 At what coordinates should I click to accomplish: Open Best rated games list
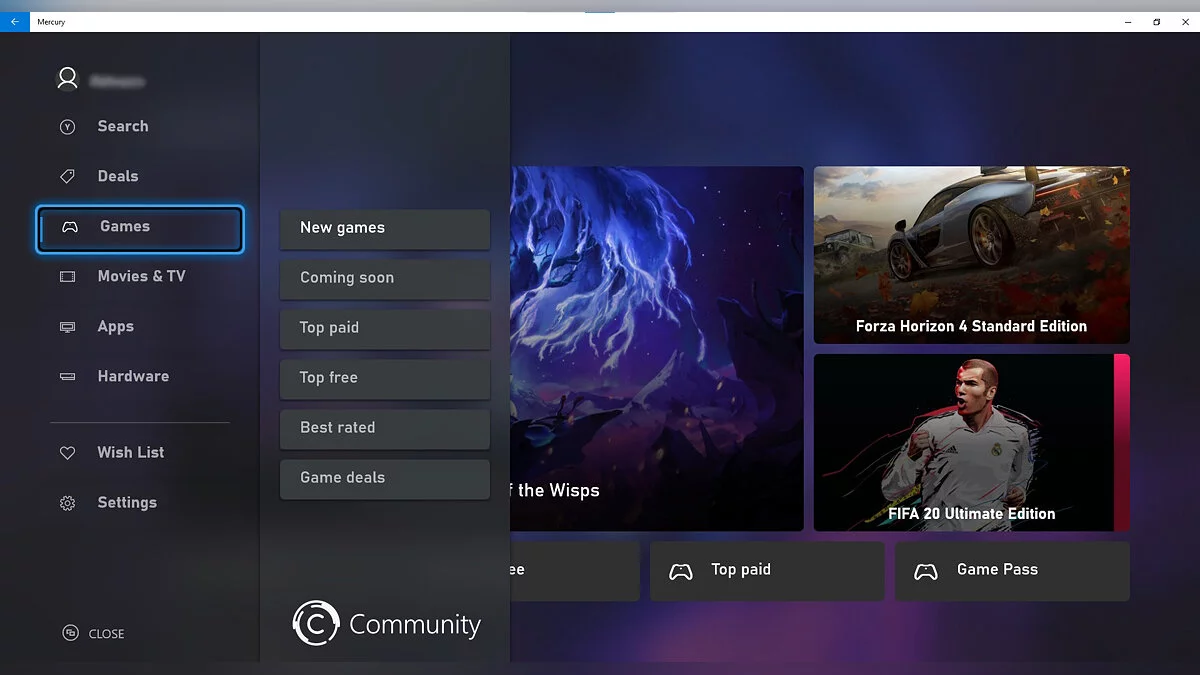pyautogui.click(x=385, y=429)
